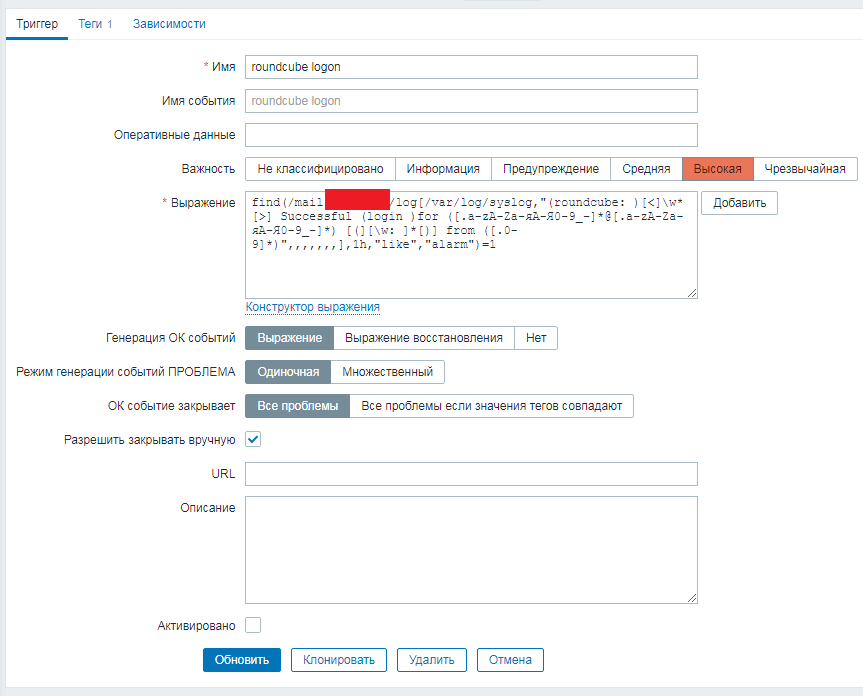The height and width of the screenshot is (696, 863).
Task: Click the URL input field
Action: [x=471, y=474]
